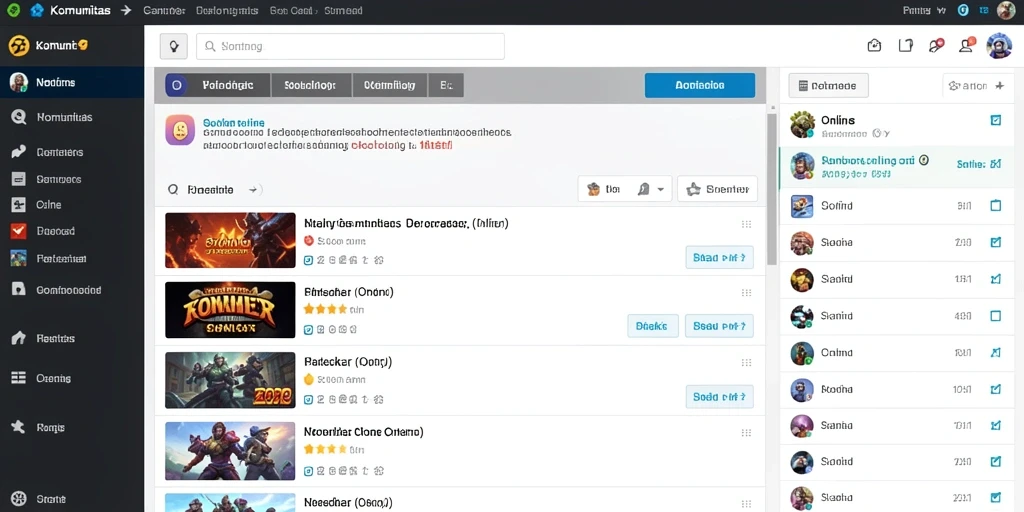This screenshot has width=1024, height=512.
Task: Click the round O icon left of tabs
Action: (x=176, y=85)
